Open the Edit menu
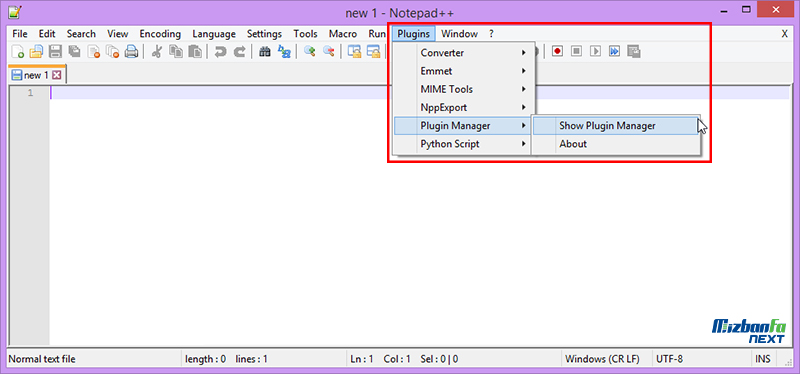 click(47, 34)
